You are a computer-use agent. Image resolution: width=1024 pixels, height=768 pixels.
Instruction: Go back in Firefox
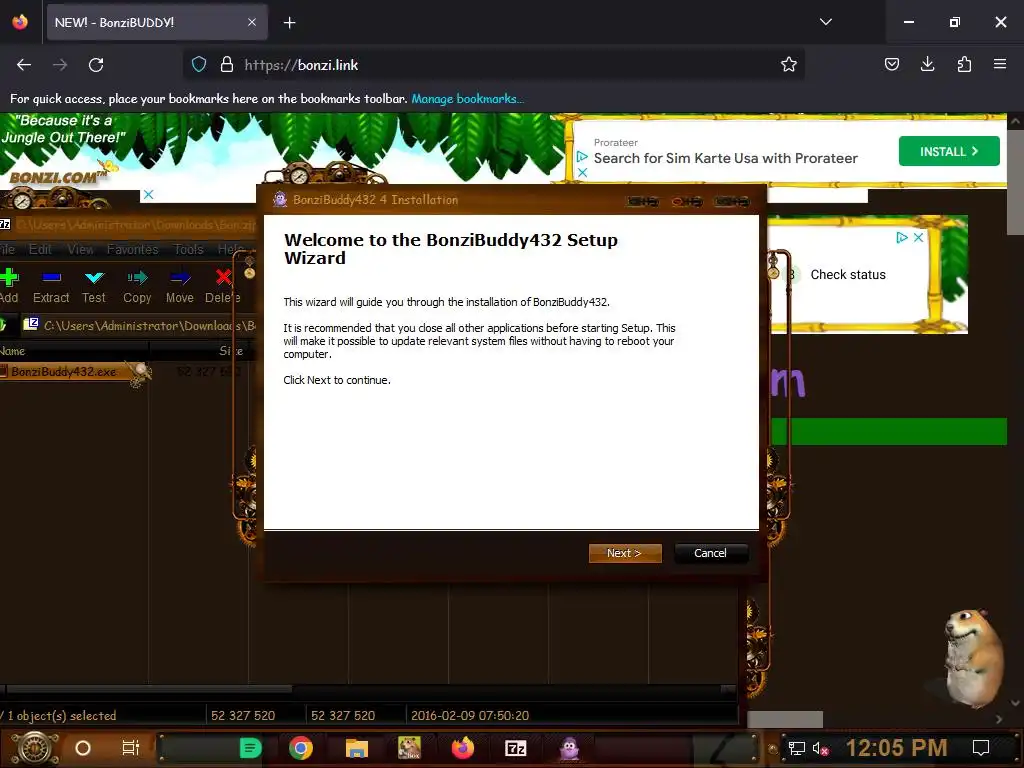(24, 65)
